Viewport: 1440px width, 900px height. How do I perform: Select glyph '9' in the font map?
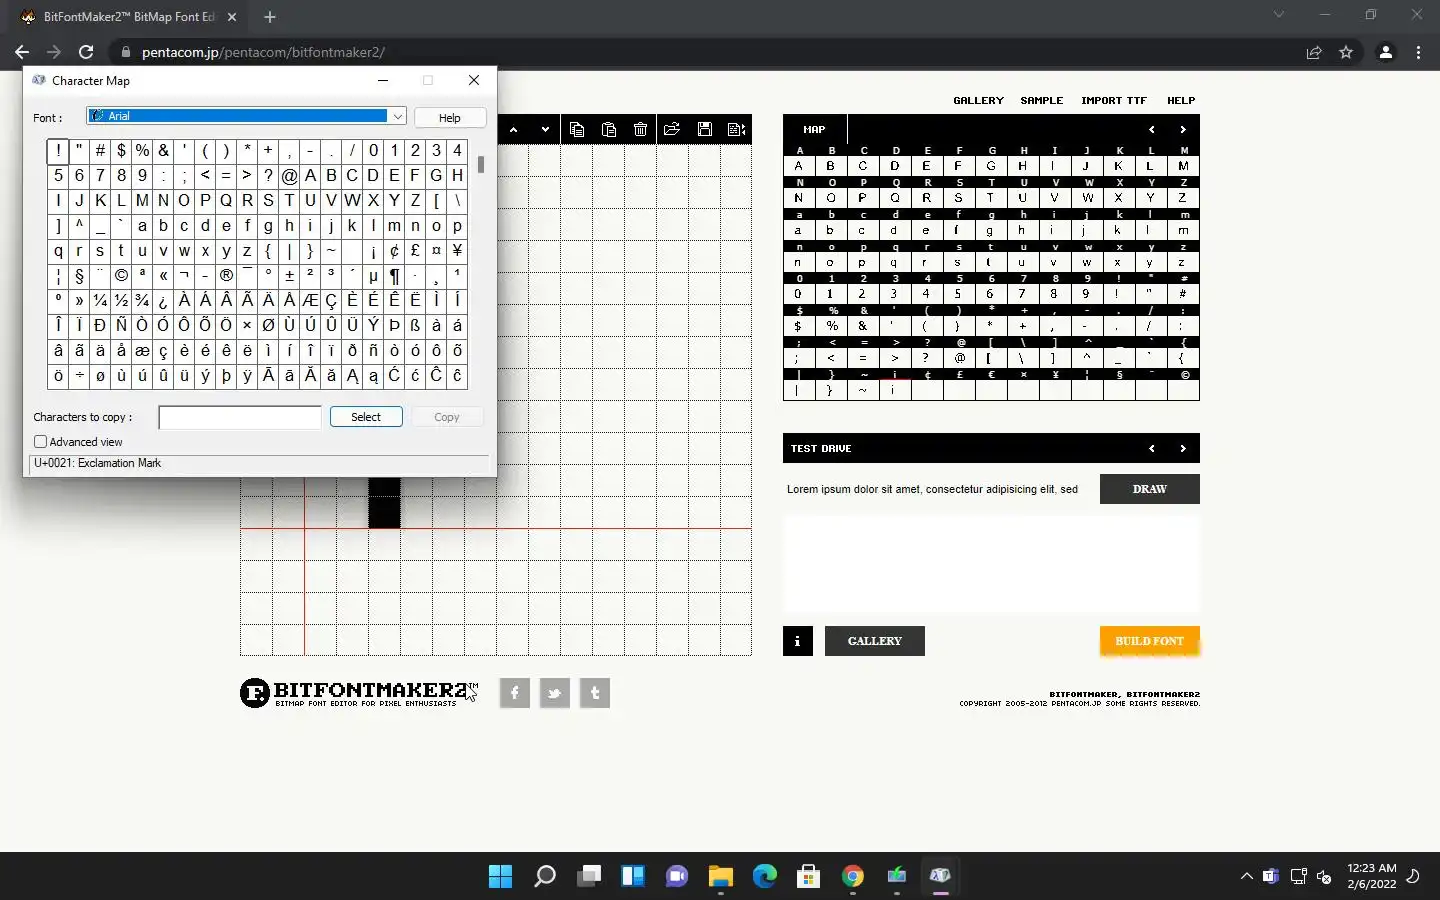pyautogui.click(x=1087, y=294)
